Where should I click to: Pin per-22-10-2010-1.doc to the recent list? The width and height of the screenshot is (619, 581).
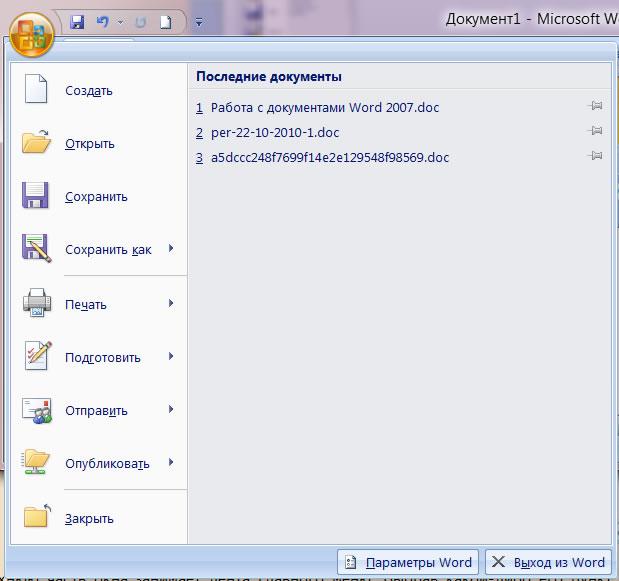(x=595, y=131)
